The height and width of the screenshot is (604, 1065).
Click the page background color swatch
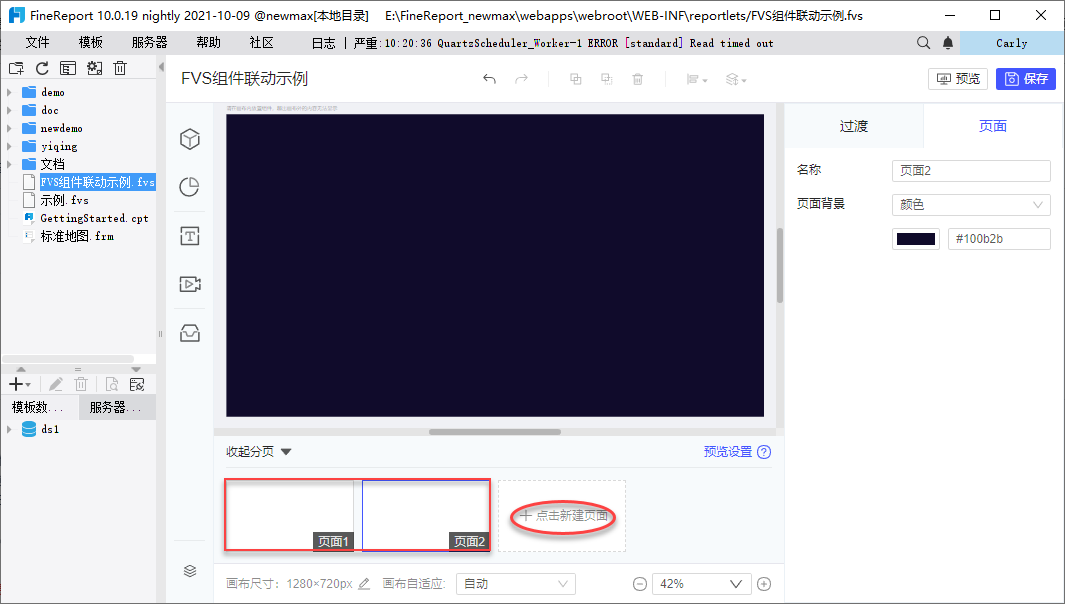pyautogui.click(x=916, y=238)
